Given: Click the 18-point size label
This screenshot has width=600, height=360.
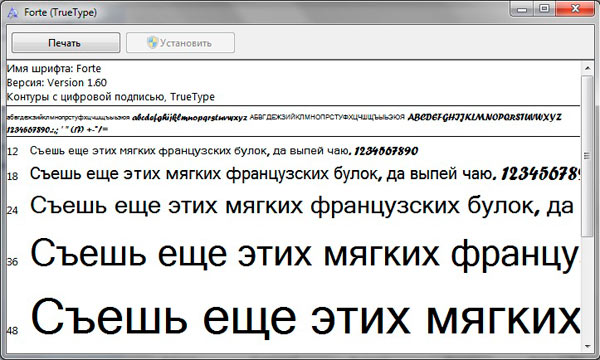Looking at the screenshot, I should tap(13, 176).
